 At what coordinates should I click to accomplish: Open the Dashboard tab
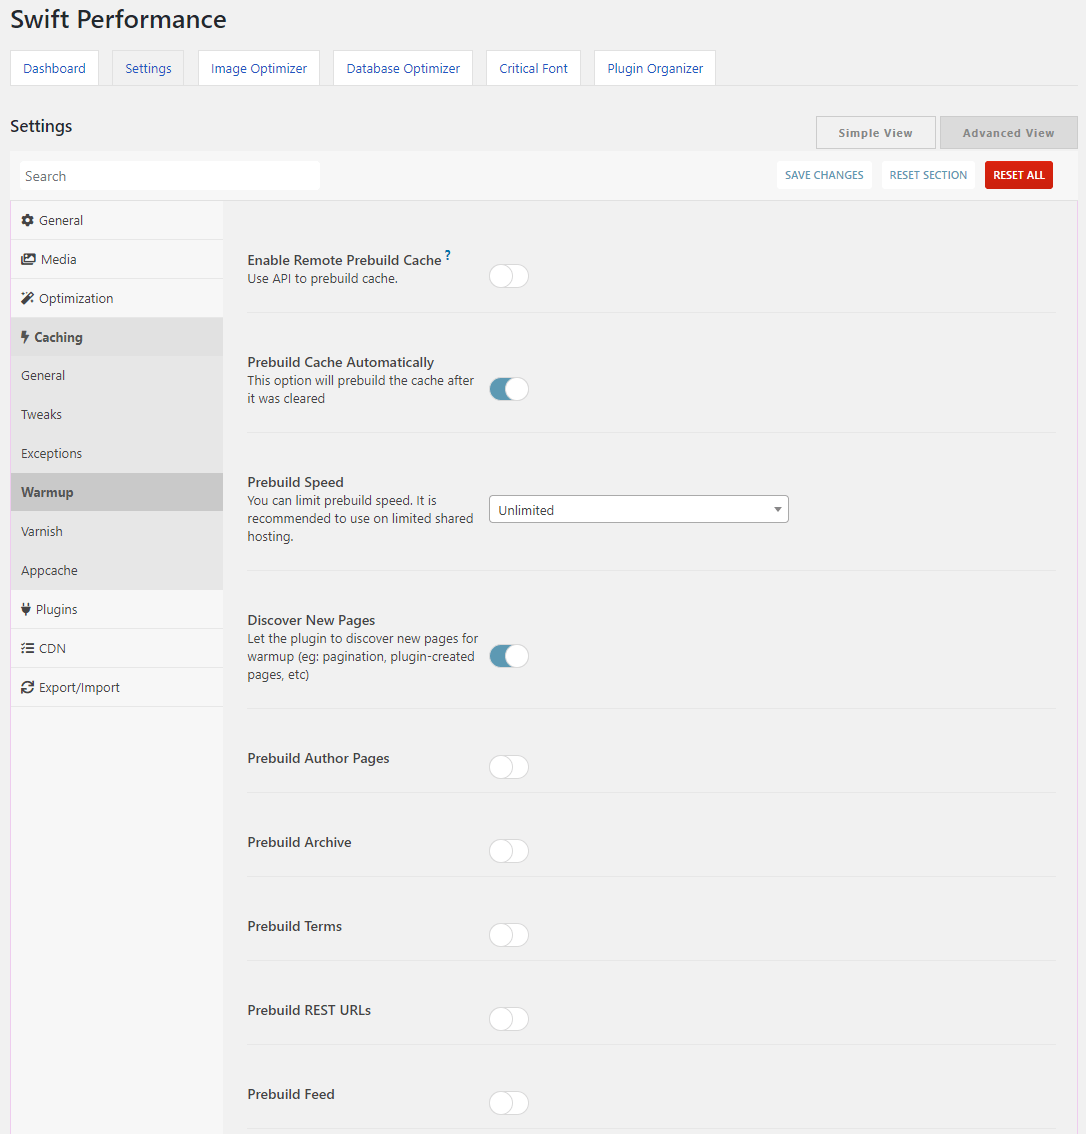point(54,68)
